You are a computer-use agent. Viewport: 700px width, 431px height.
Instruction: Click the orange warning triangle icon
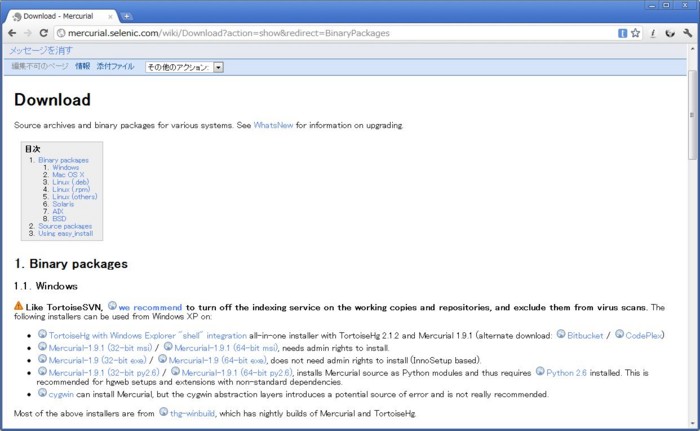point(18,306)
